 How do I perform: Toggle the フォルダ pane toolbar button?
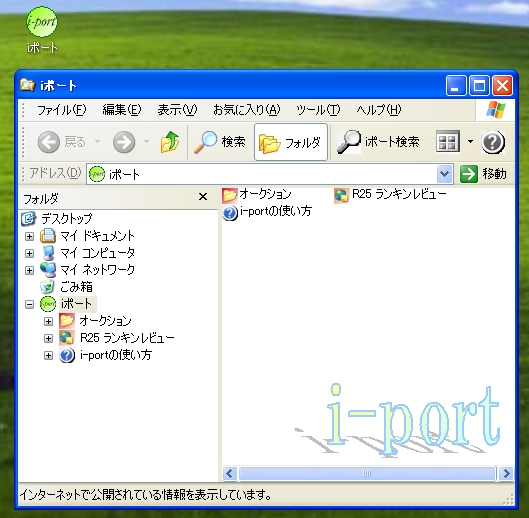click(x=291, y=142)
